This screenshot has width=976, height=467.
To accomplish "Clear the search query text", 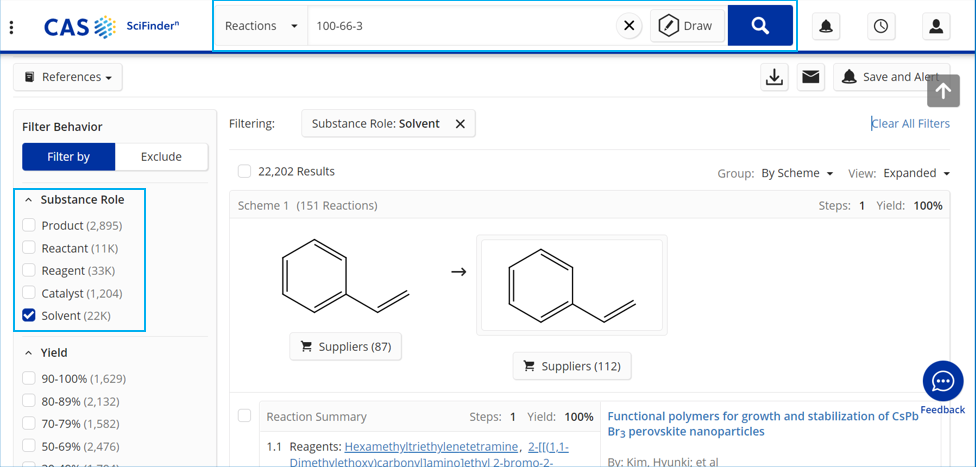I will (629, 26).
